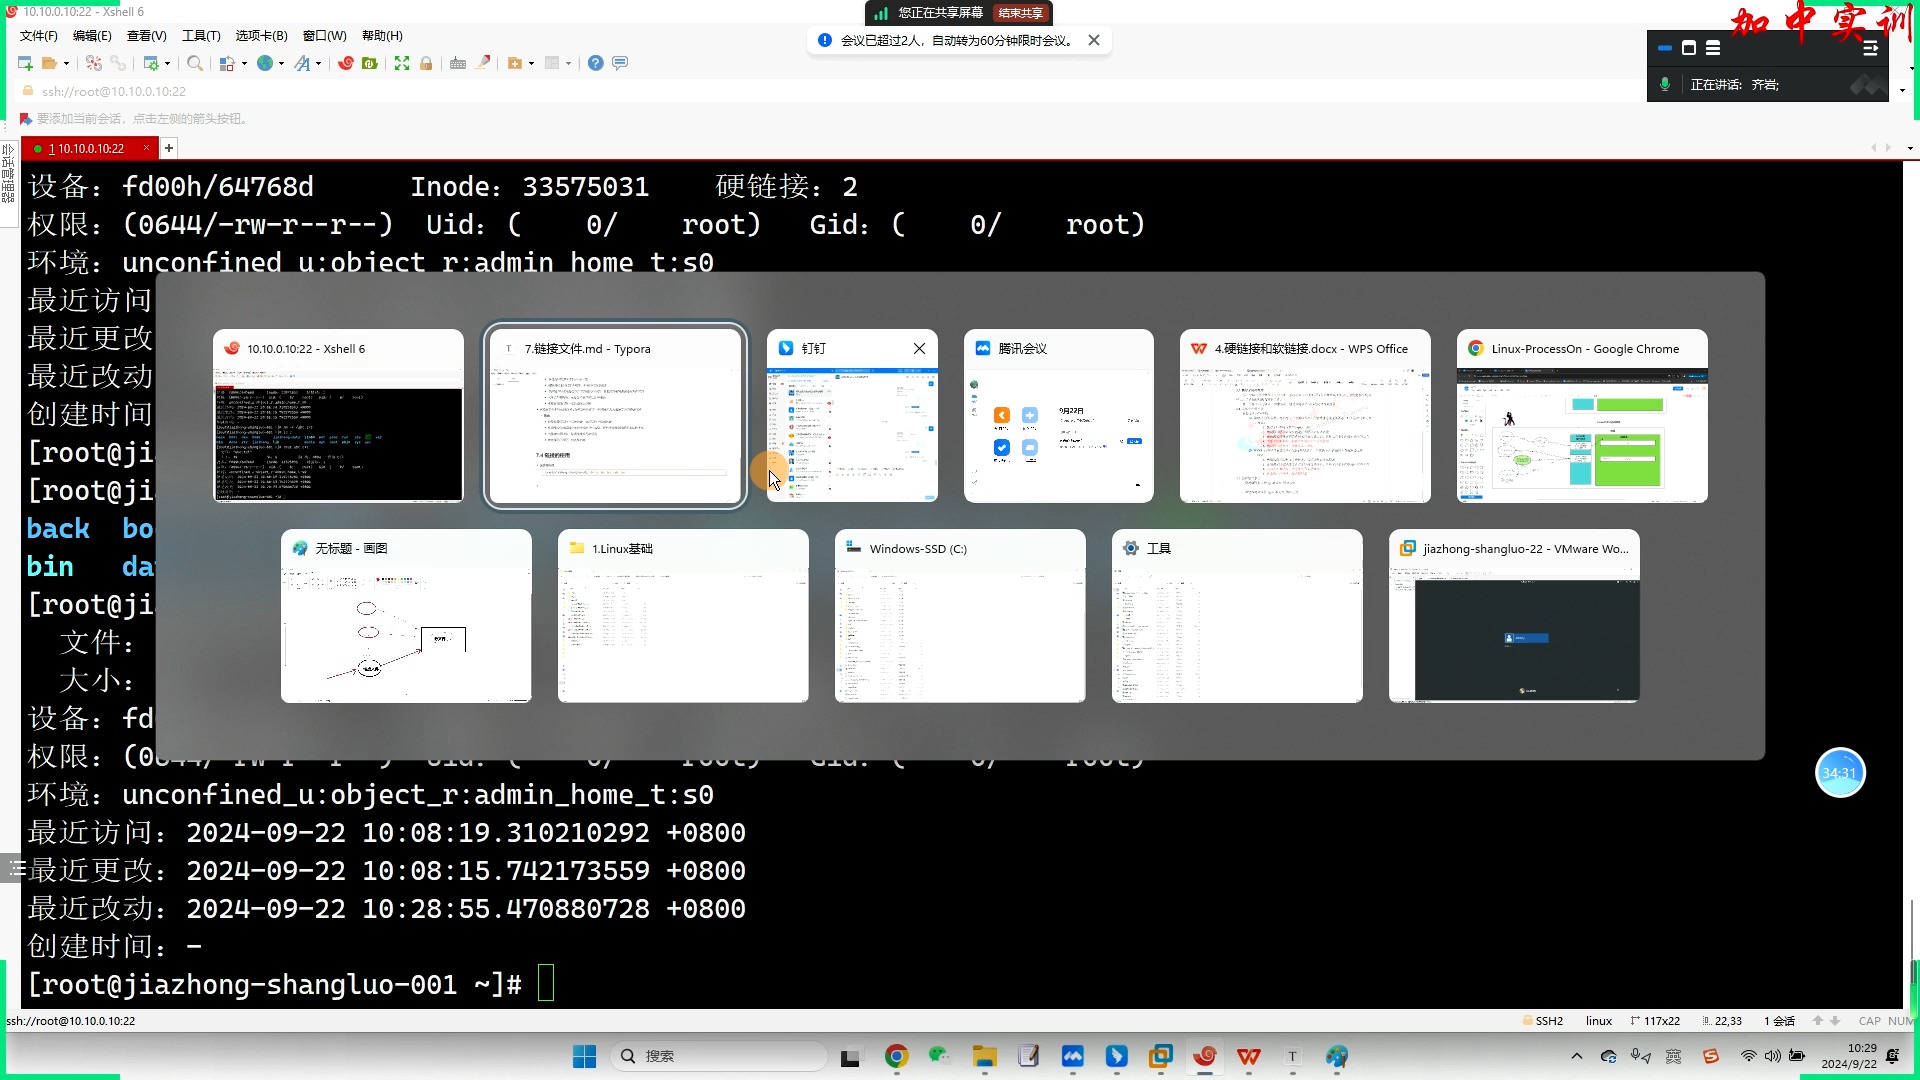Expand the encoding globe dropdown arrow

(x=281, y=63)
